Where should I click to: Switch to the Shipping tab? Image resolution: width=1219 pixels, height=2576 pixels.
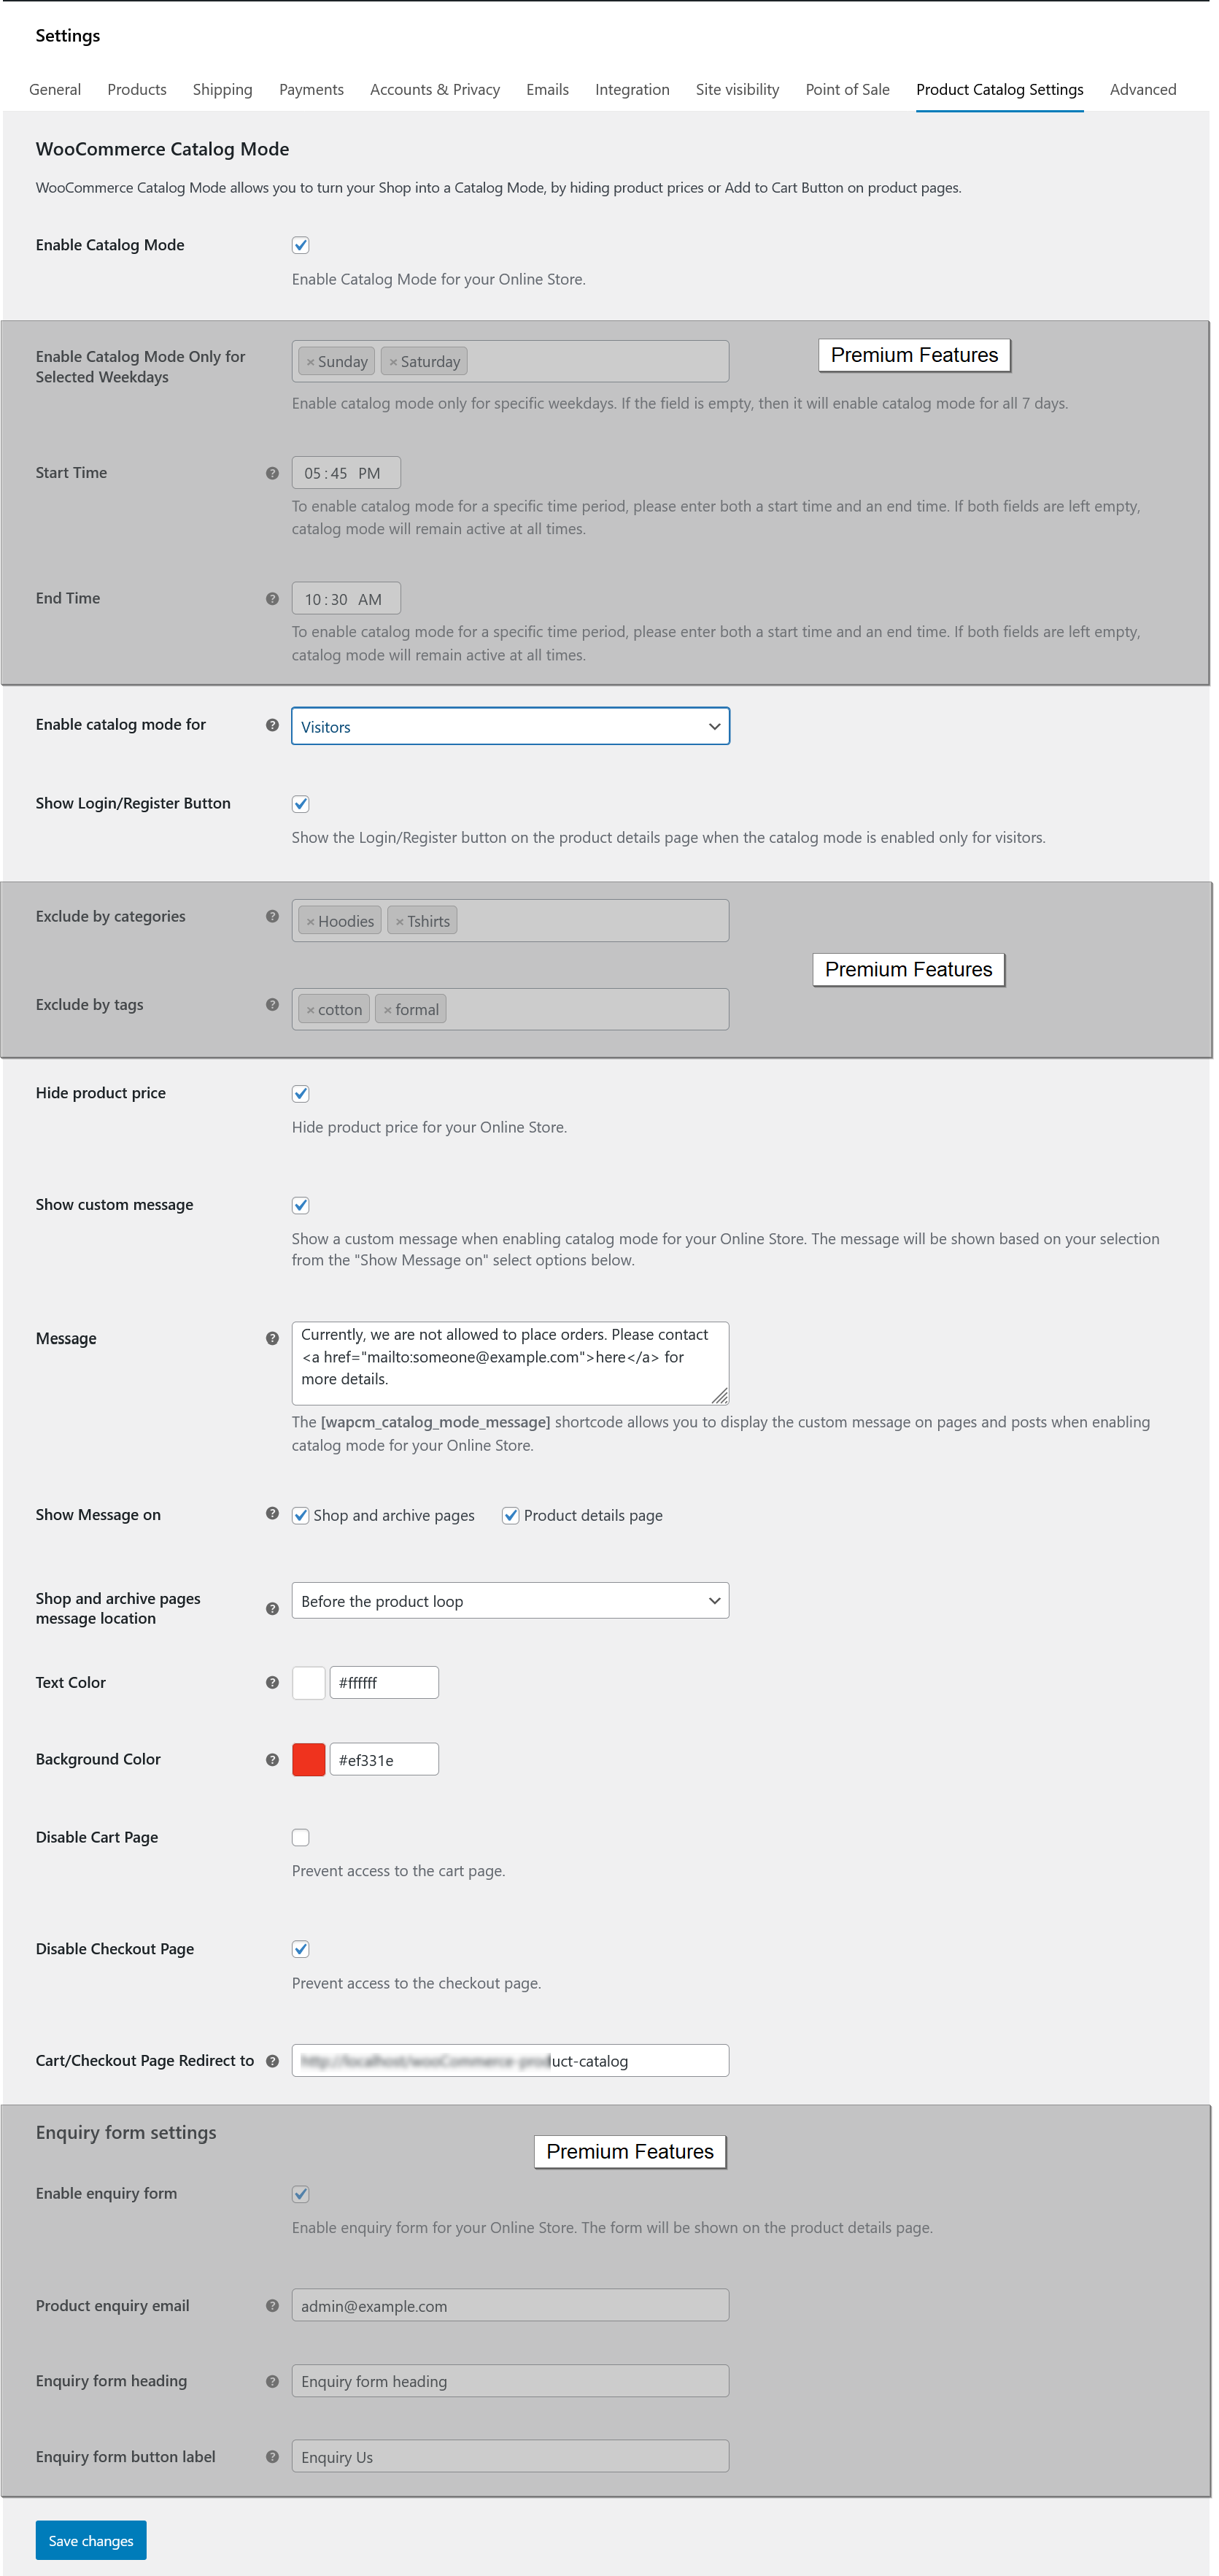click(x=222, y=89)
